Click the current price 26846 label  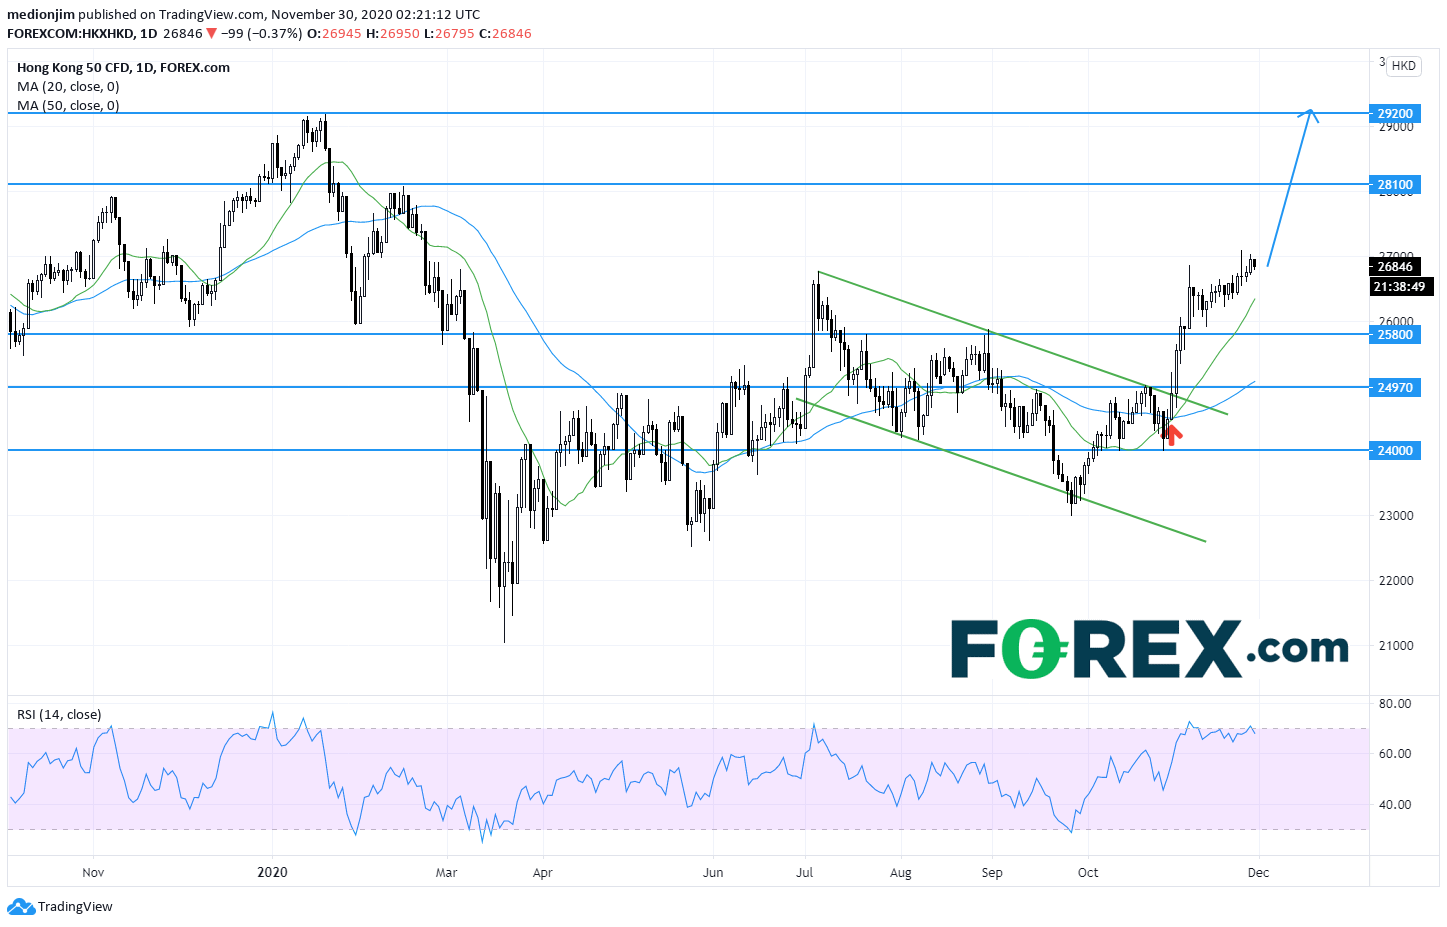1395,266
